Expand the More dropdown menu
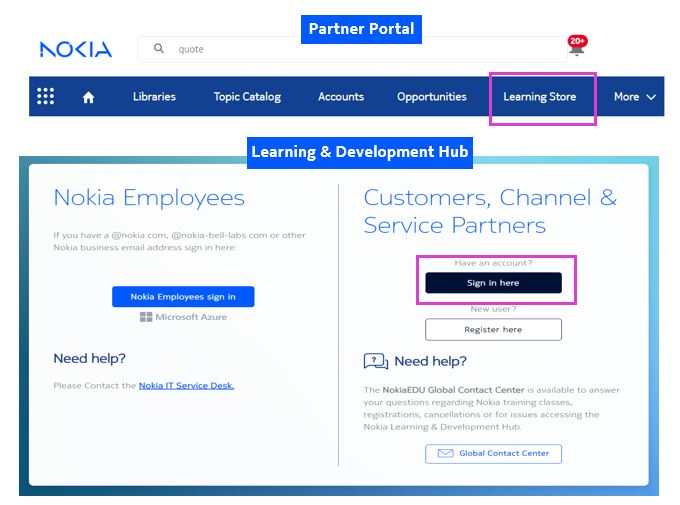 [635, 97]
